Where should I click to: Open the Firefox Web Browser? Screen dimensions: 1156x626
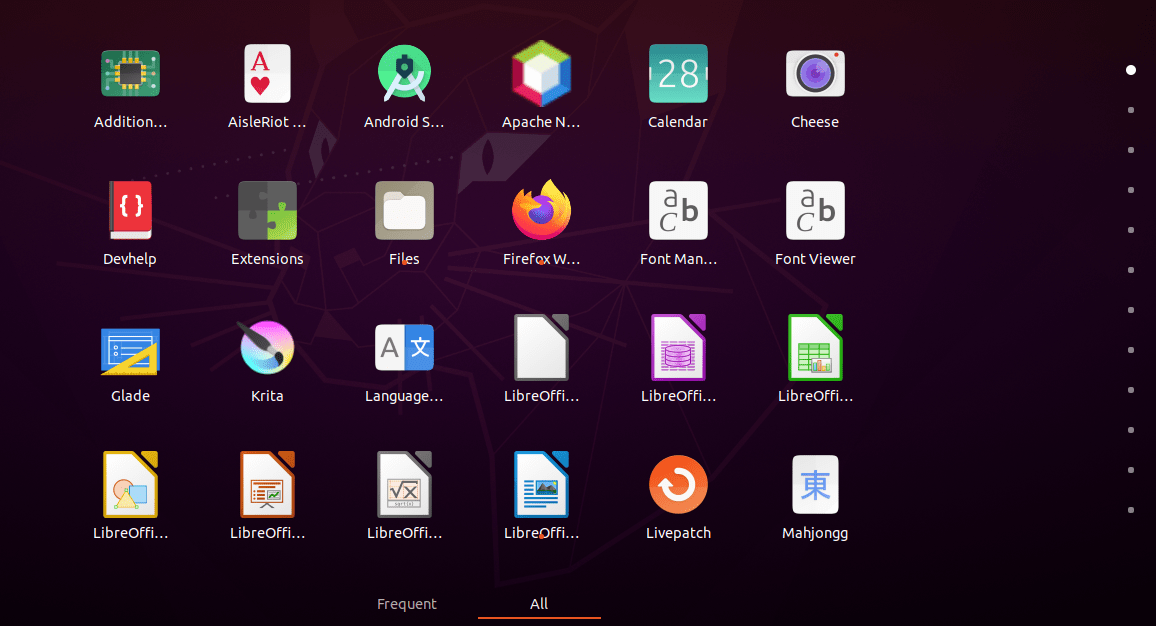coord(541,210)
